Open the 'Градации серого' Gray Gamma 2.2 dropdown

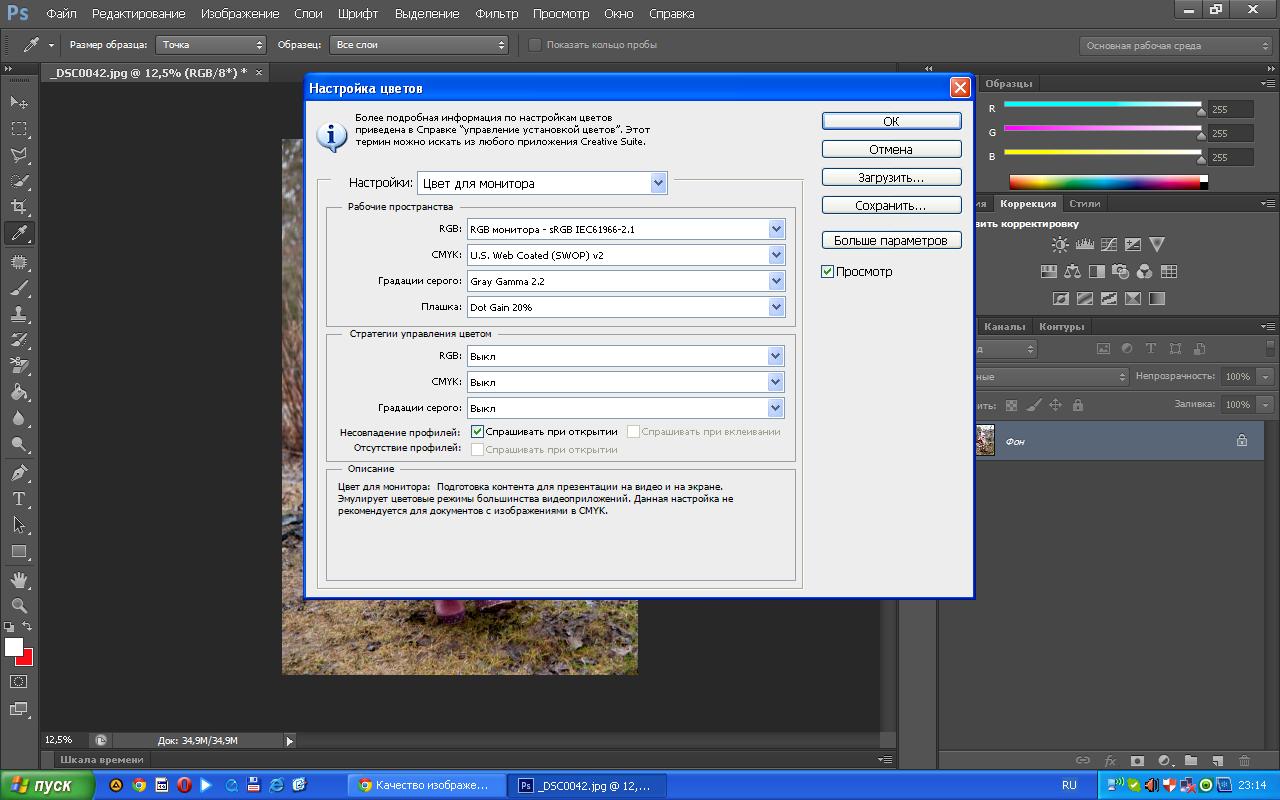coord(776,281)
